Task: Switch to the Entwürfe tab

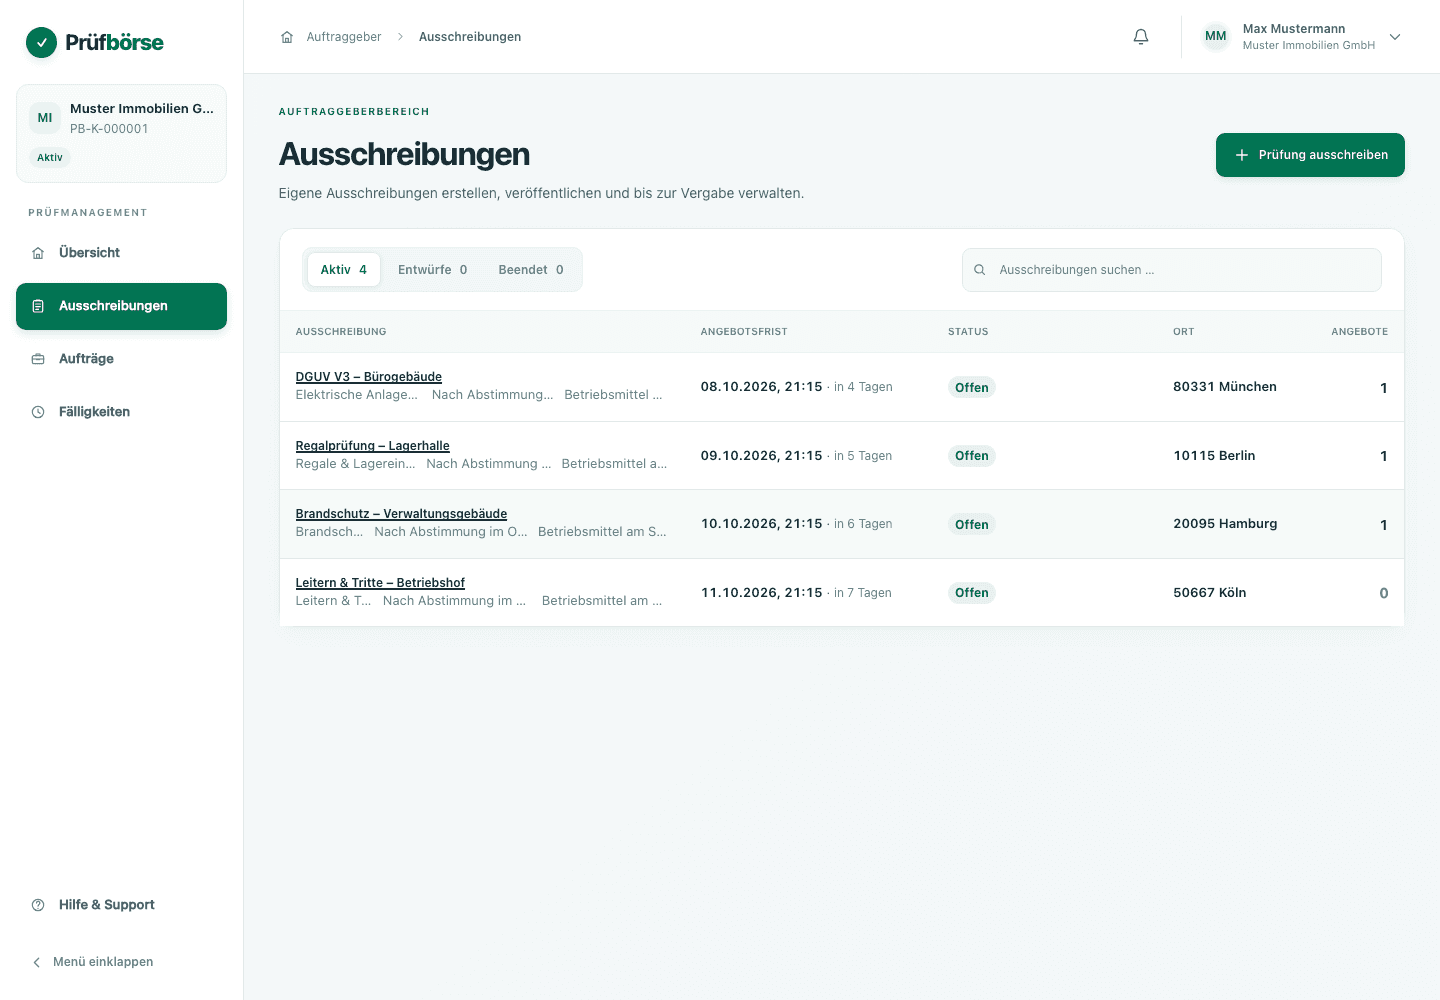Action: [x=433, y=270]
